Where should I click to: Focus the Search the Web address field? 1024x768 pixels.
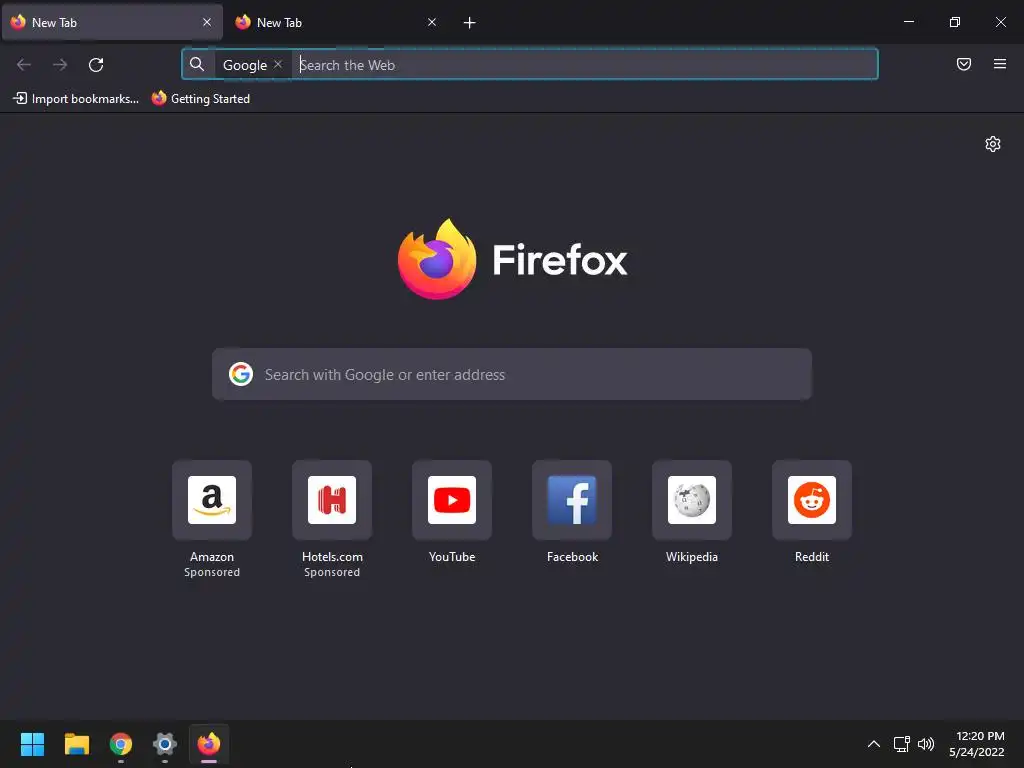[584, 65]
